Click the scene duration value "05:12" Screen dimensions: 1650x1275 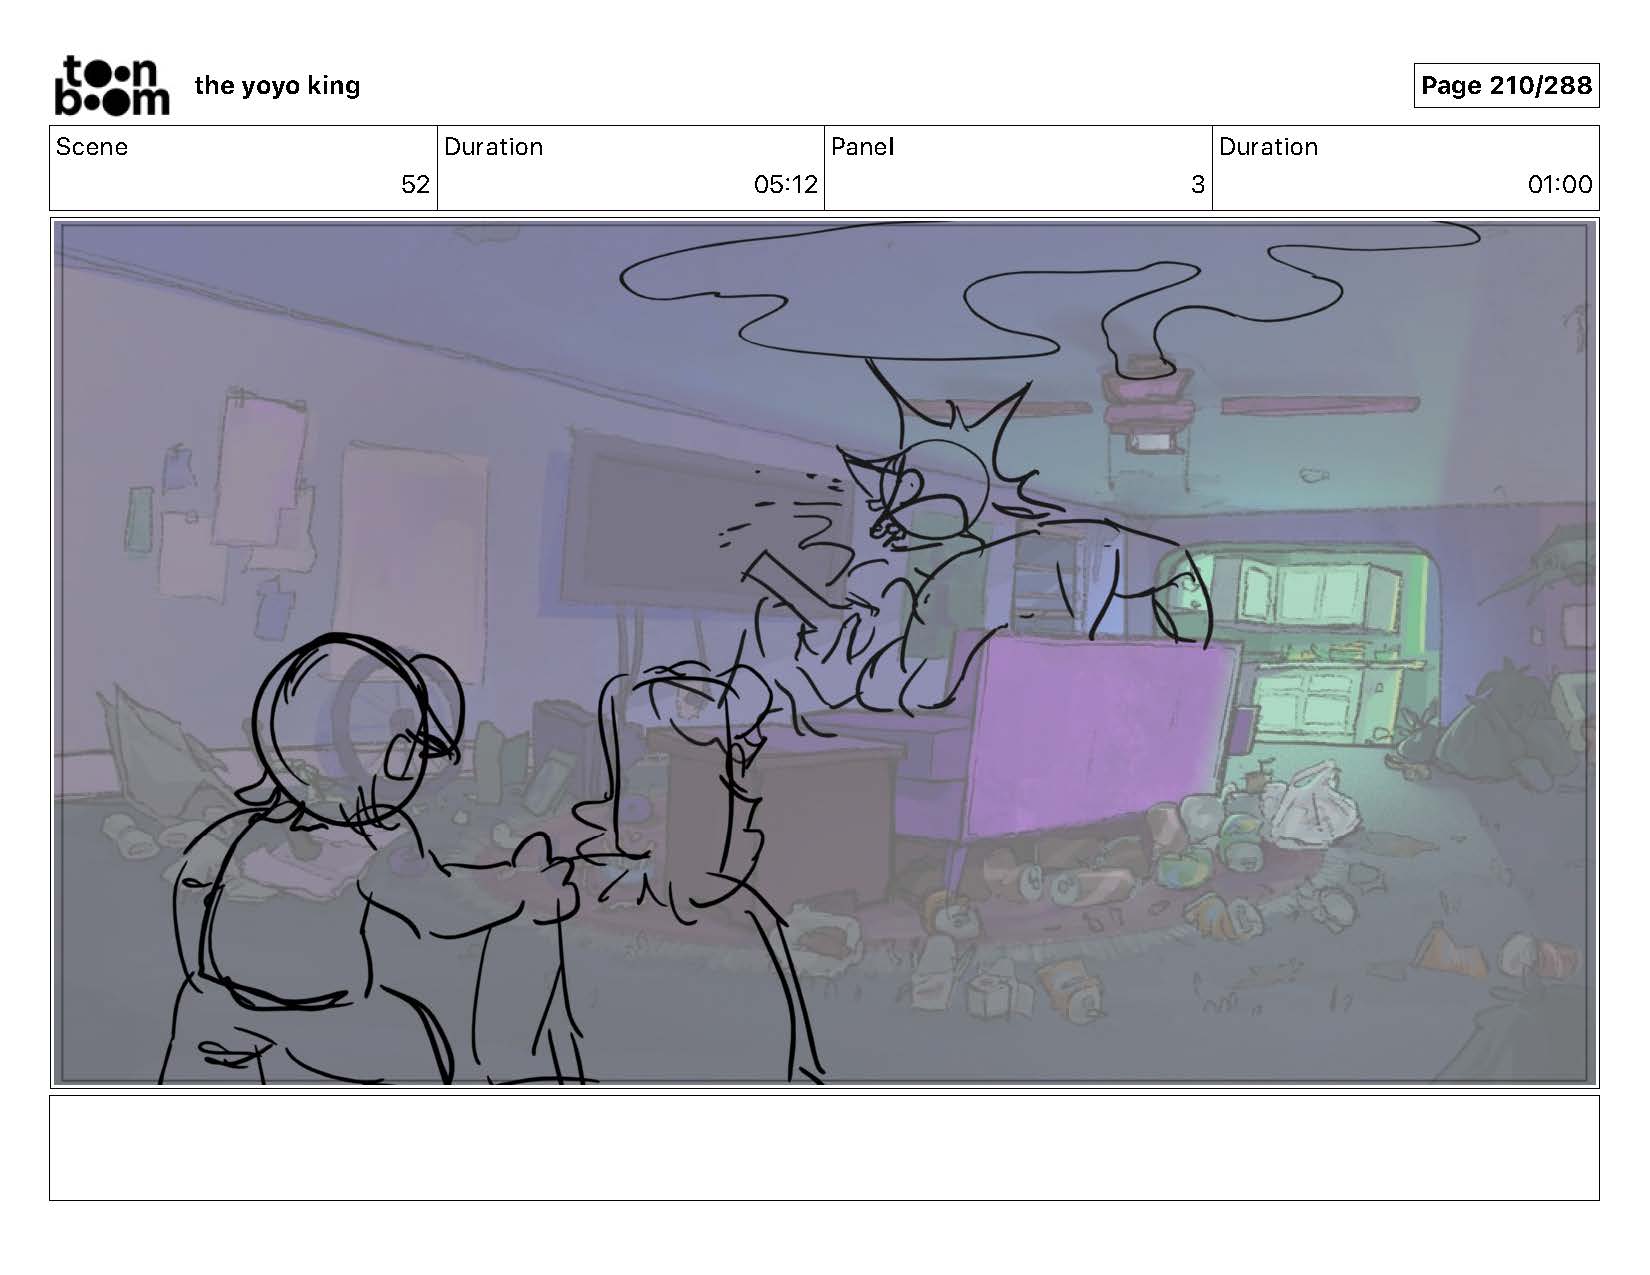point(786,185)
